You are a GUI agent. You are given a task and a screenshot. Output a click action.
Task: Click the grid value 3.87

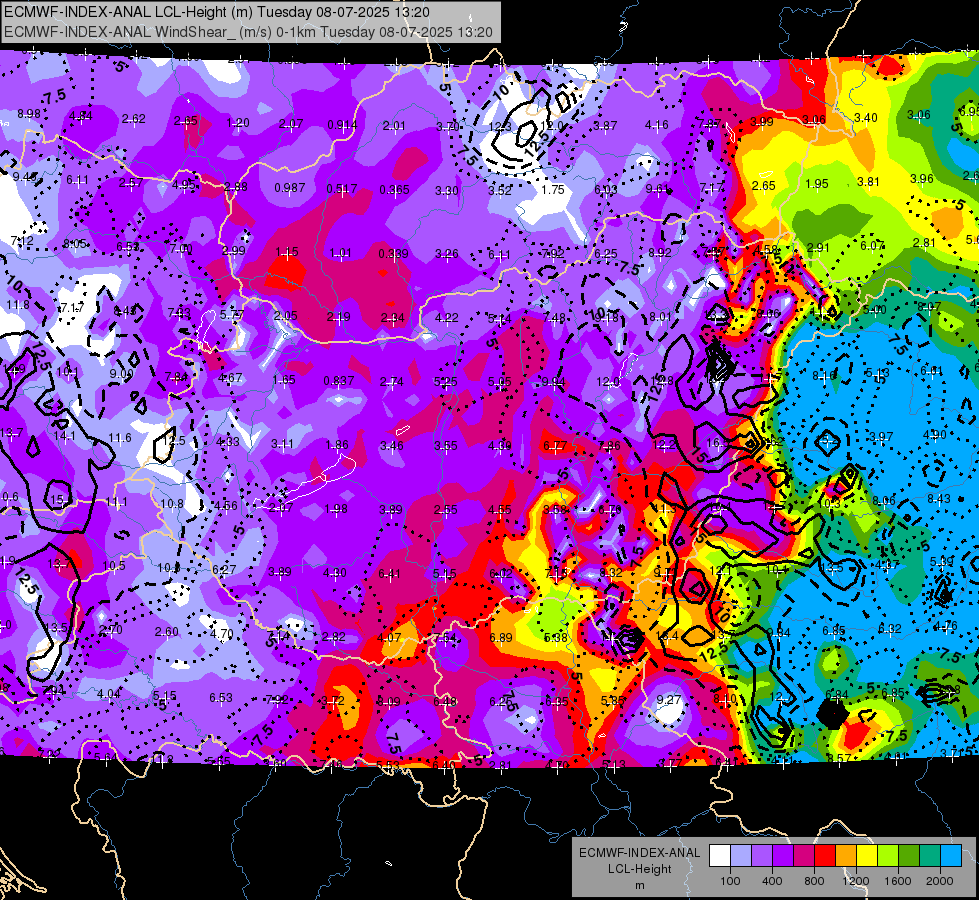(x=605, y=126)
